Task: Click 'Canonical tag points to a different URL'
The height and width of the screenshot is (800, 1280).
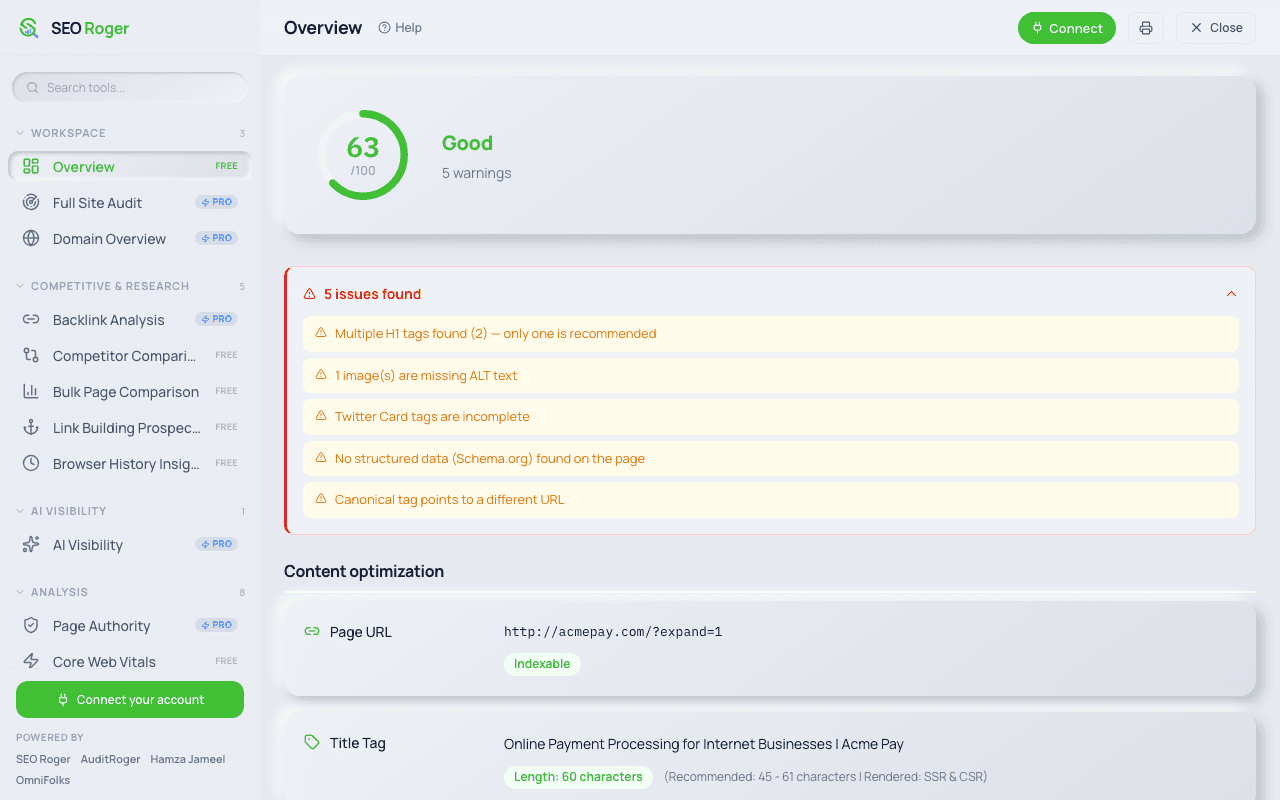Action: coord(450,500)
